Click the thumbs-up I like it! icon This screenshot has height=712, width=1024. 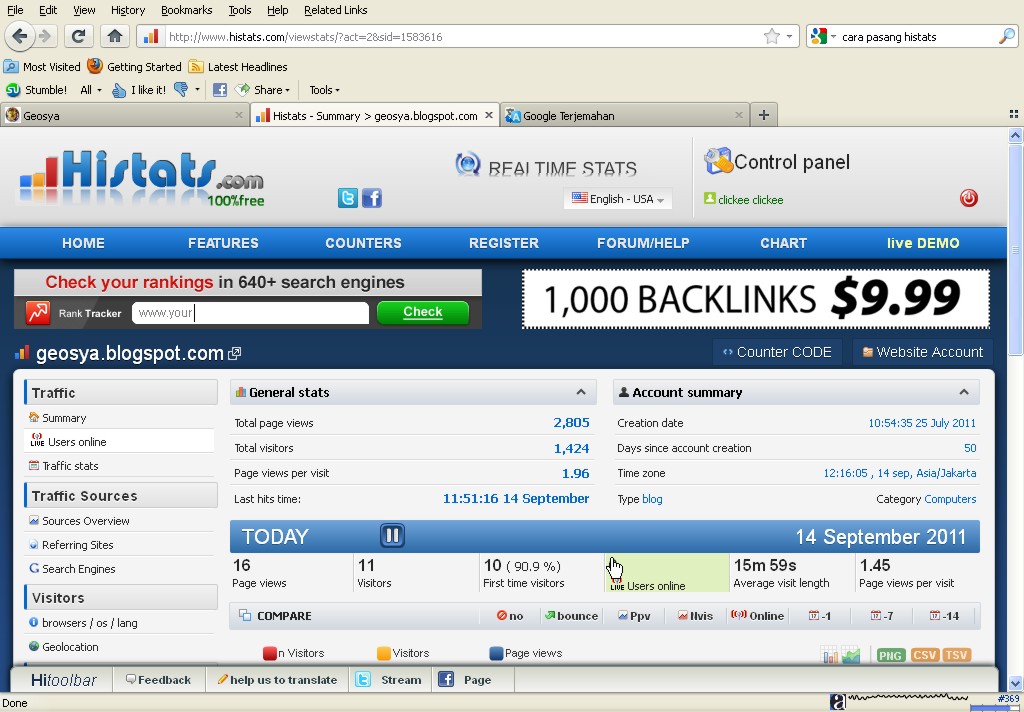point(119,89)
